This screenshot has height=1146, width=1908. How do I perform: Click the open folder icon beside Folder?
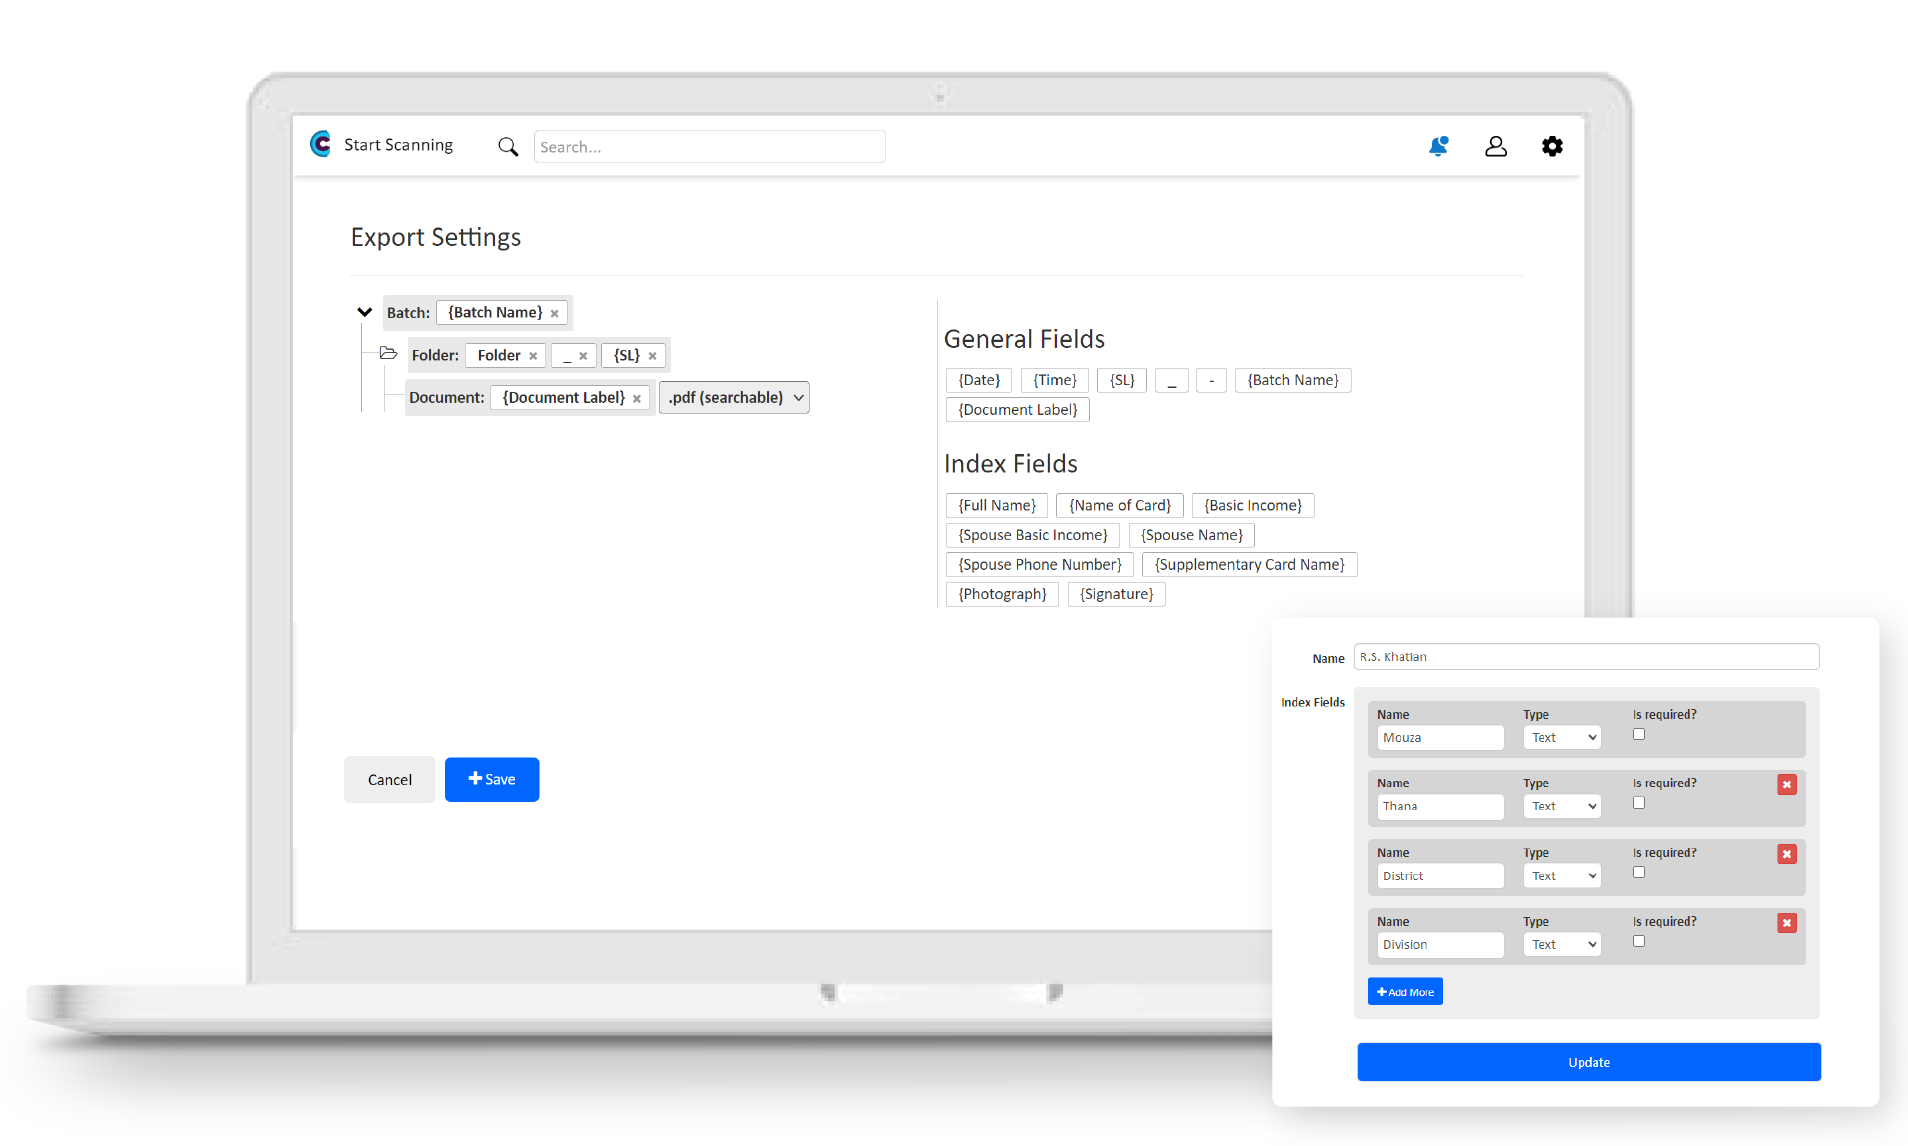(388, 353)
